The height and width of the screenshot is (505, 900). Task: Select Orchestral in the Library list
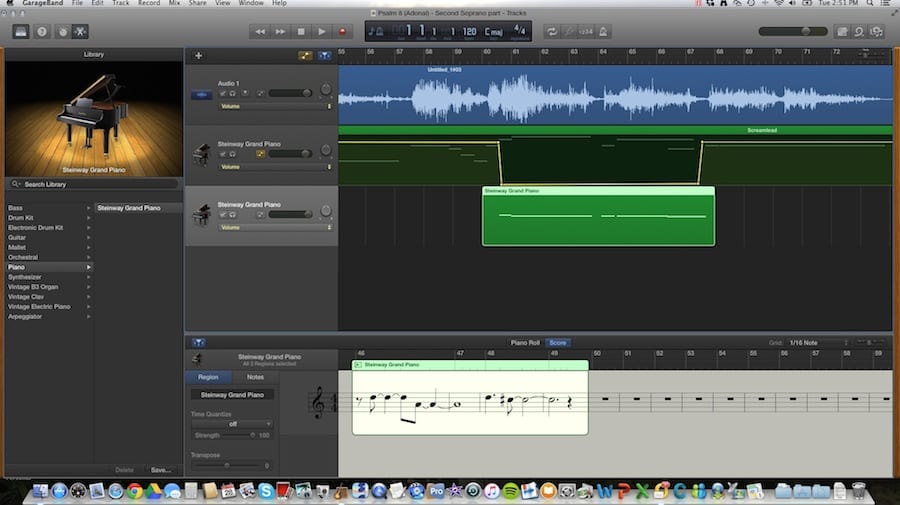pos(24,257)
